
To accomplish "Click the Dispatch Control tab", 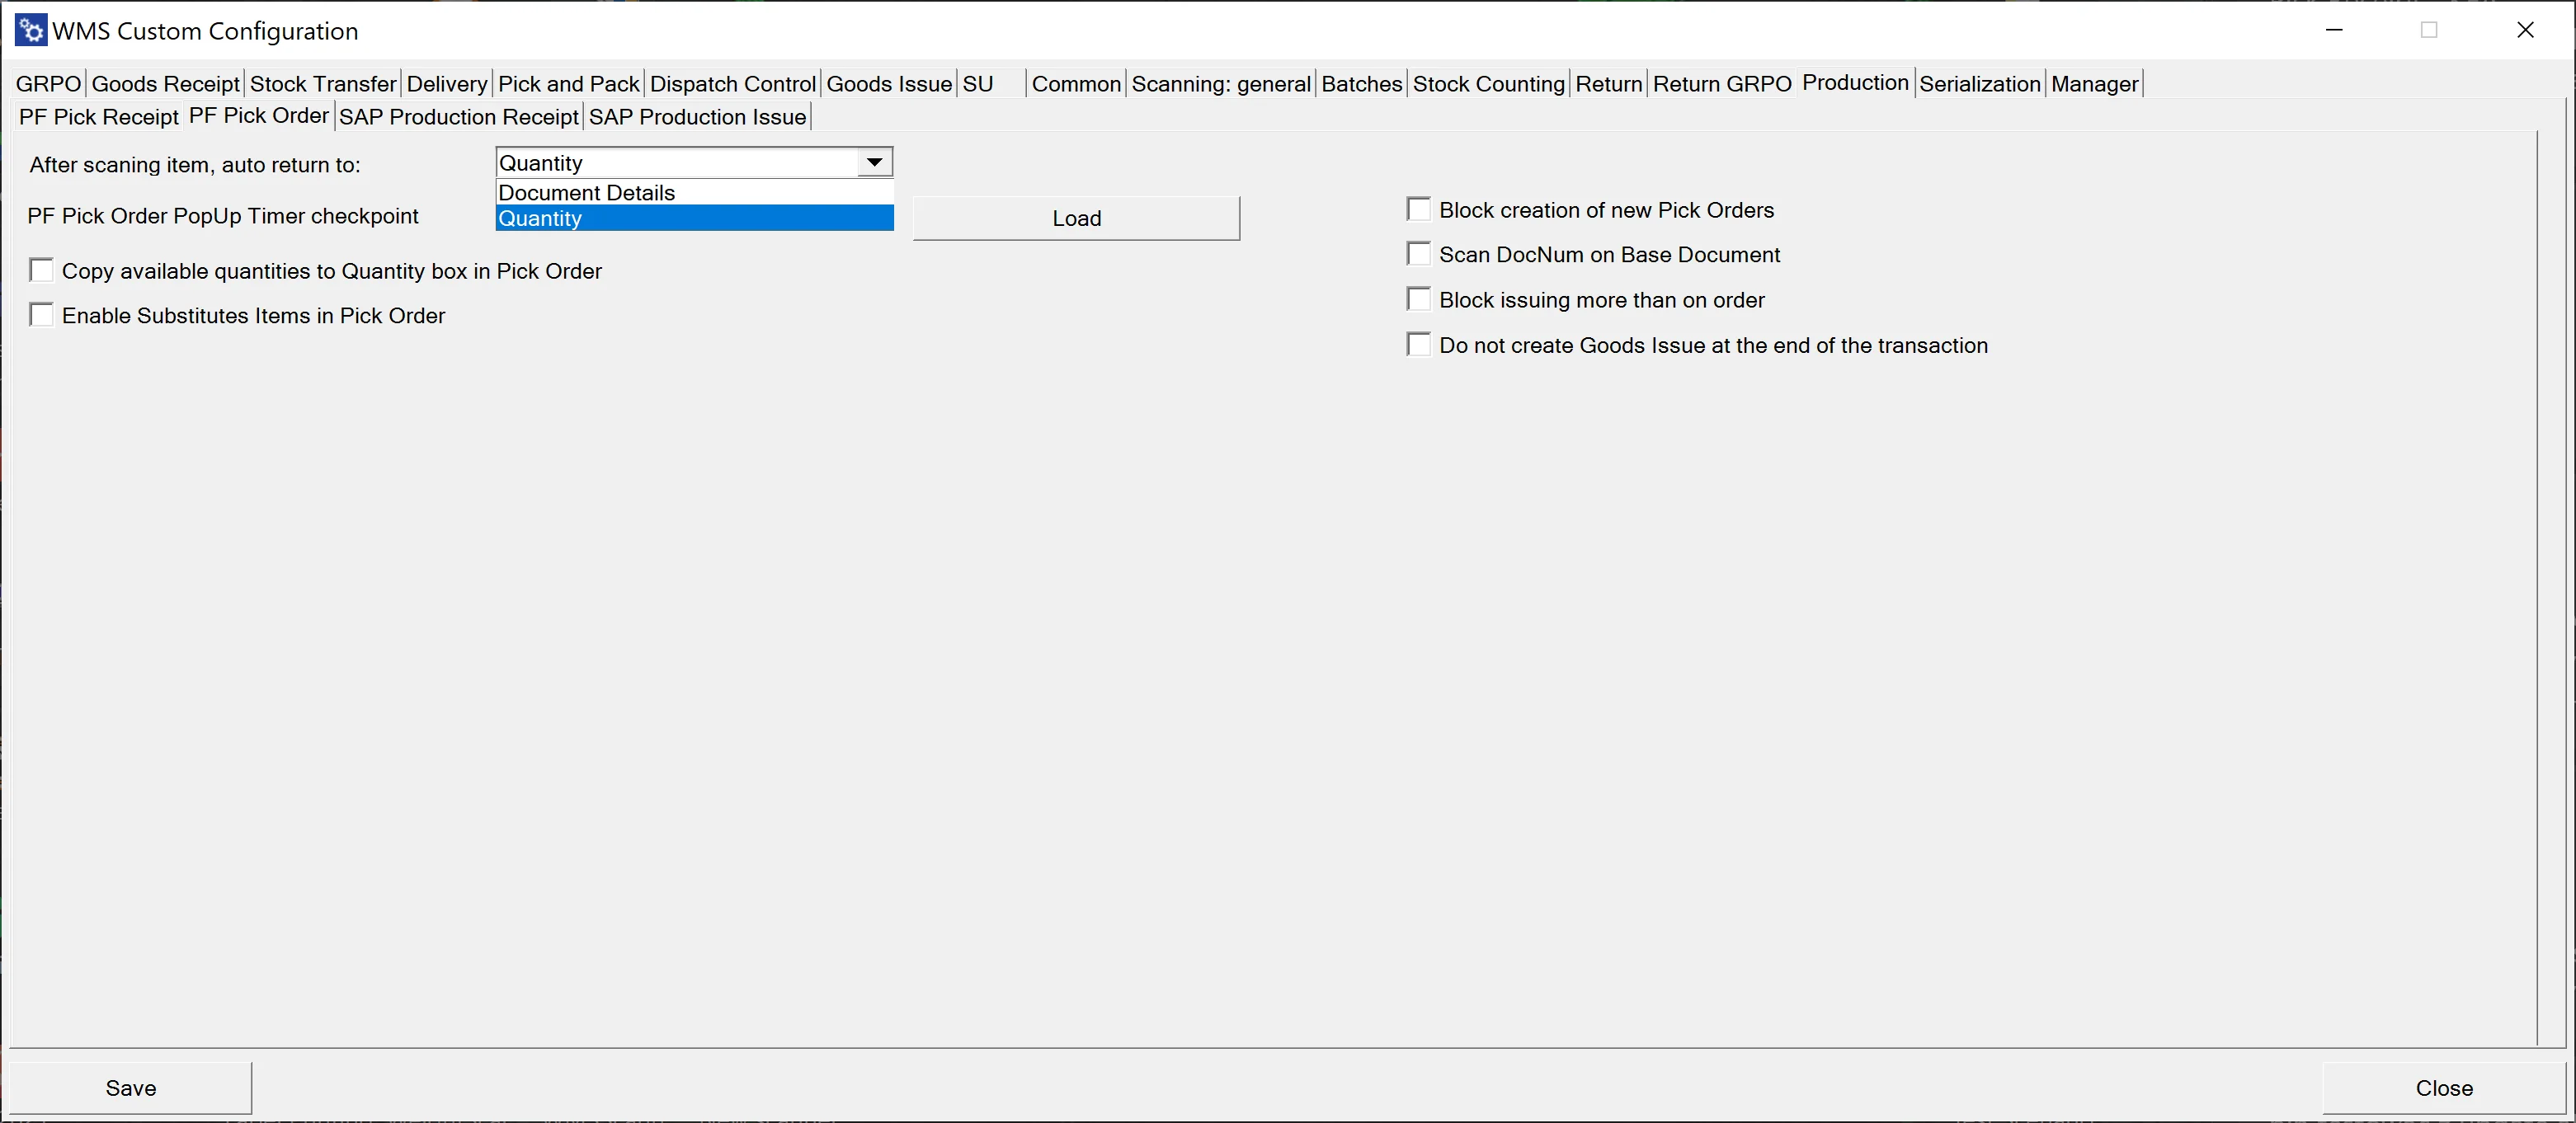I will pyautogui.click(x=732, y=84).
